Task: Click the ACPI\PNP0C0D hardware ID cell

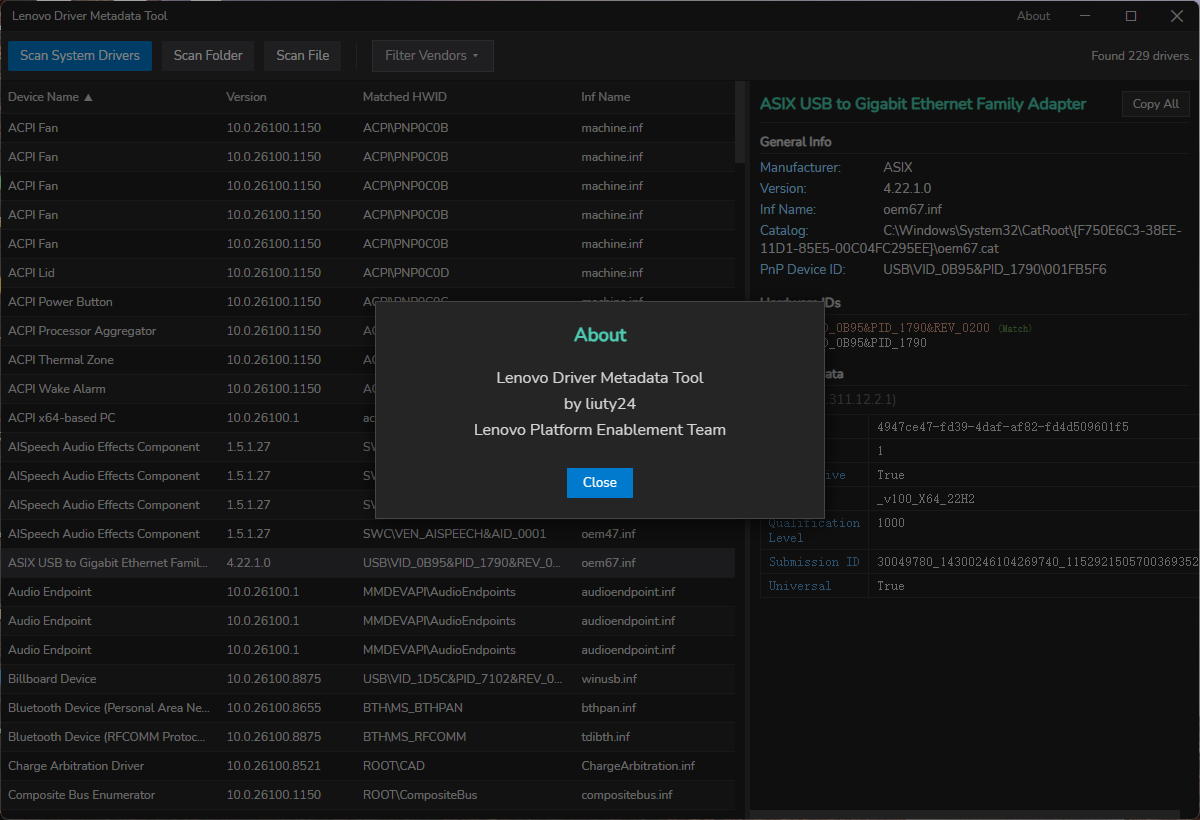Action: [x=405, y=273]
